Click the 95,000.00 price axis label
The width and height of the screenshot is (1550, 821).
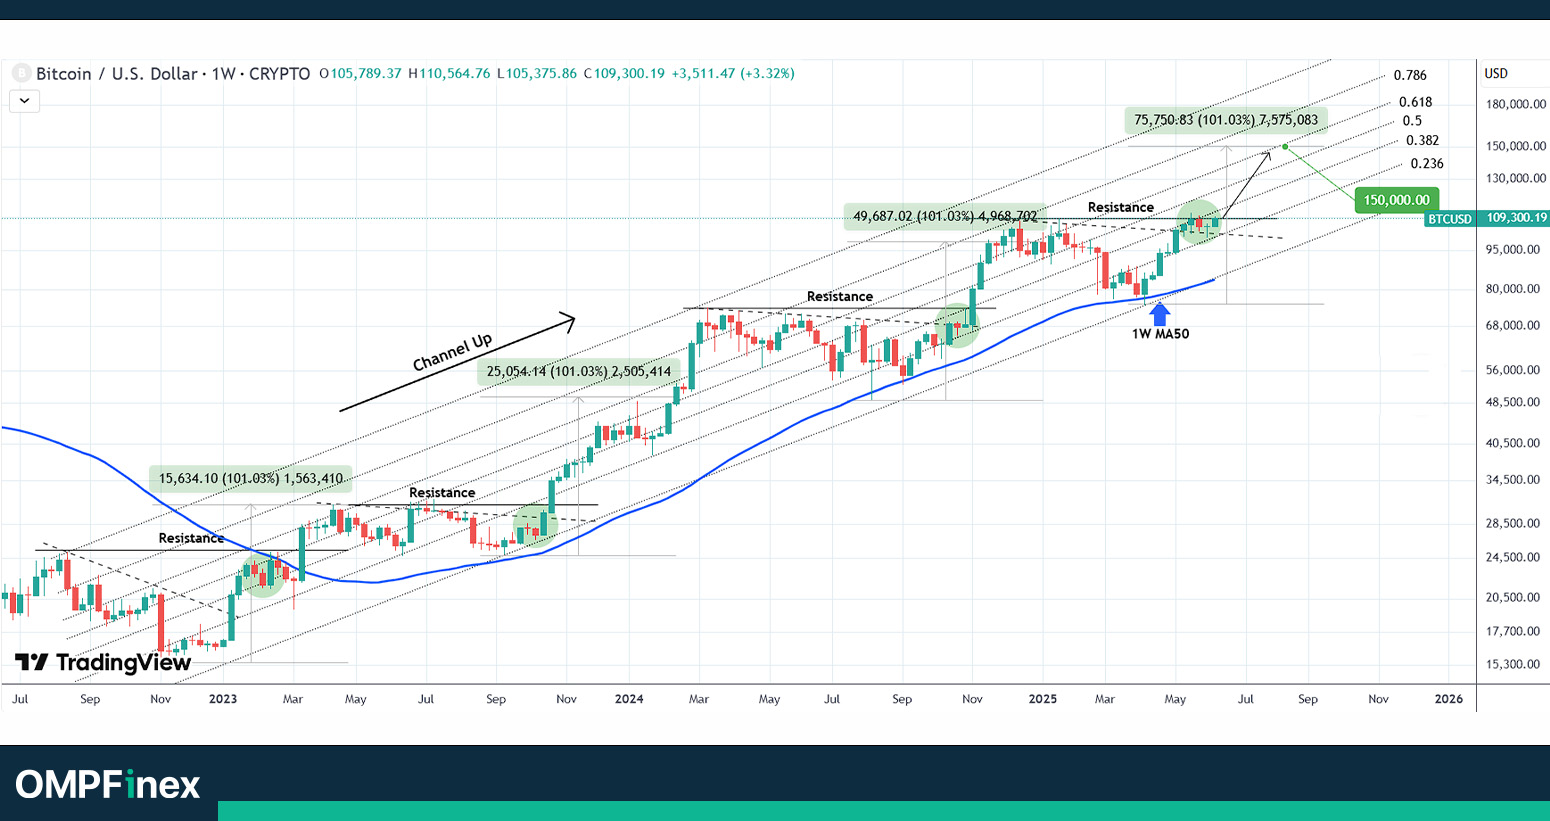(x=1513, y=250)
